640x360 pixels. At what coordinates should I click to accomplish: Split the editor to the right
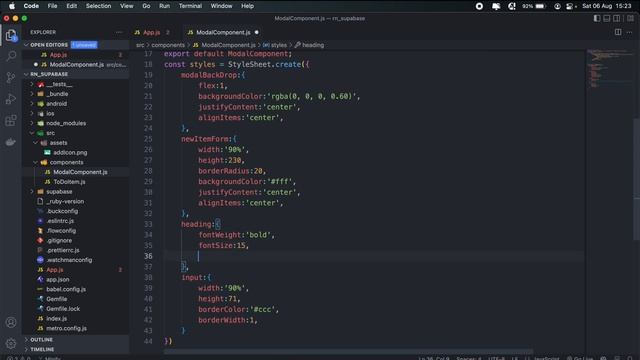click(x=618, y=32)
